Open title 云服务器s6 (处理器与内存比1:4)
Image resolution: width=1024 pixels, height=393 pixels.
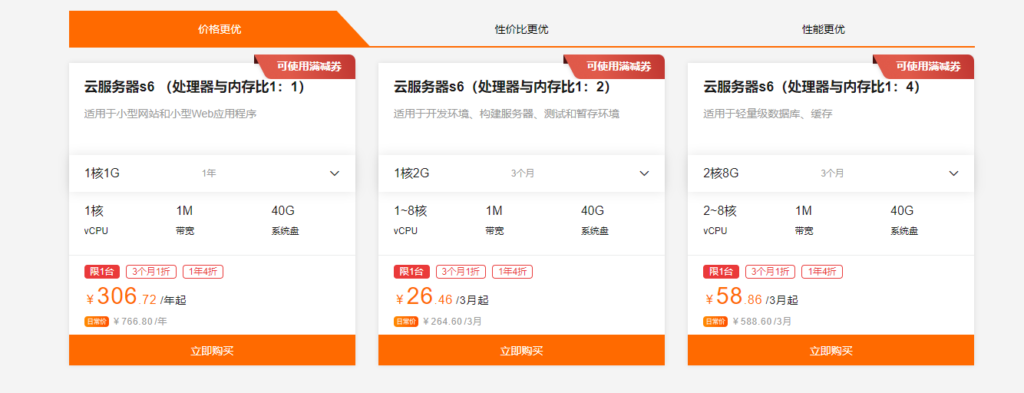tap(813, 87)
